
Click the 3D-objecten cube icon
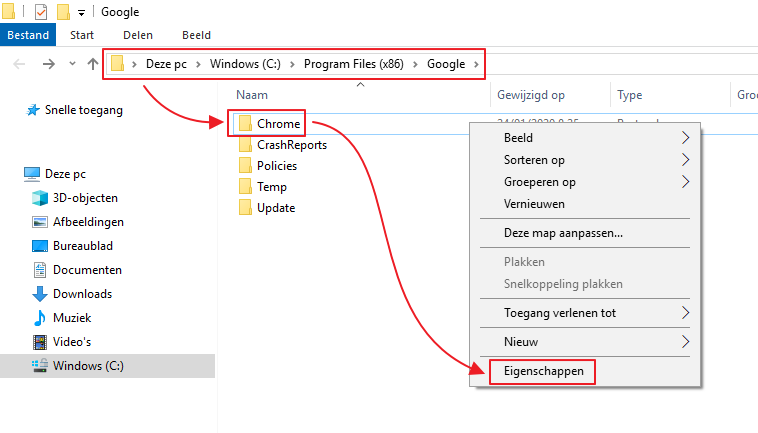click(x=40, y=198)
